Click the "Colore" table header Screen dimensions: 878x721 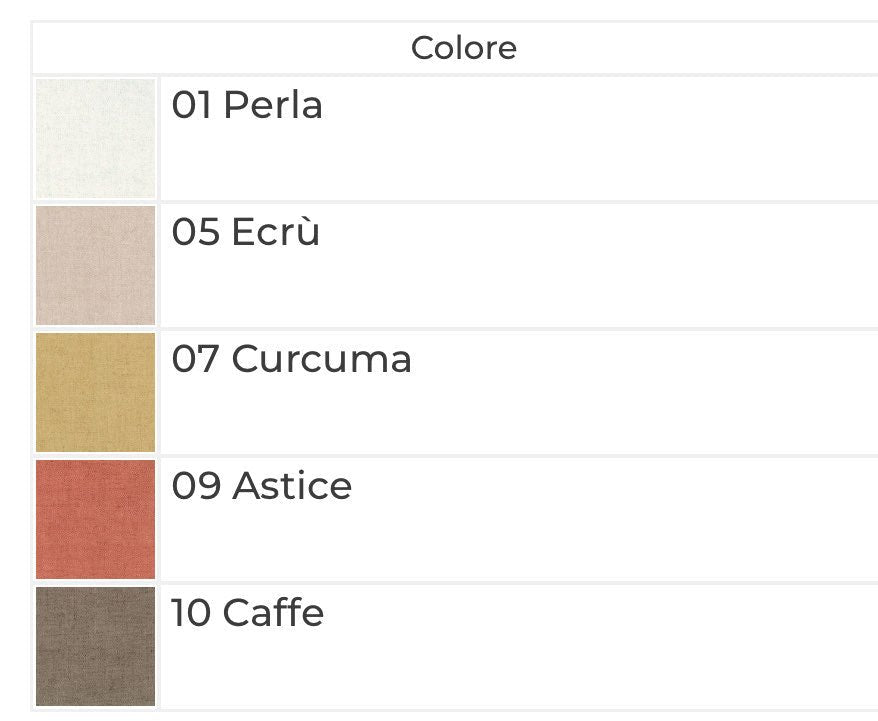[464, 48]
